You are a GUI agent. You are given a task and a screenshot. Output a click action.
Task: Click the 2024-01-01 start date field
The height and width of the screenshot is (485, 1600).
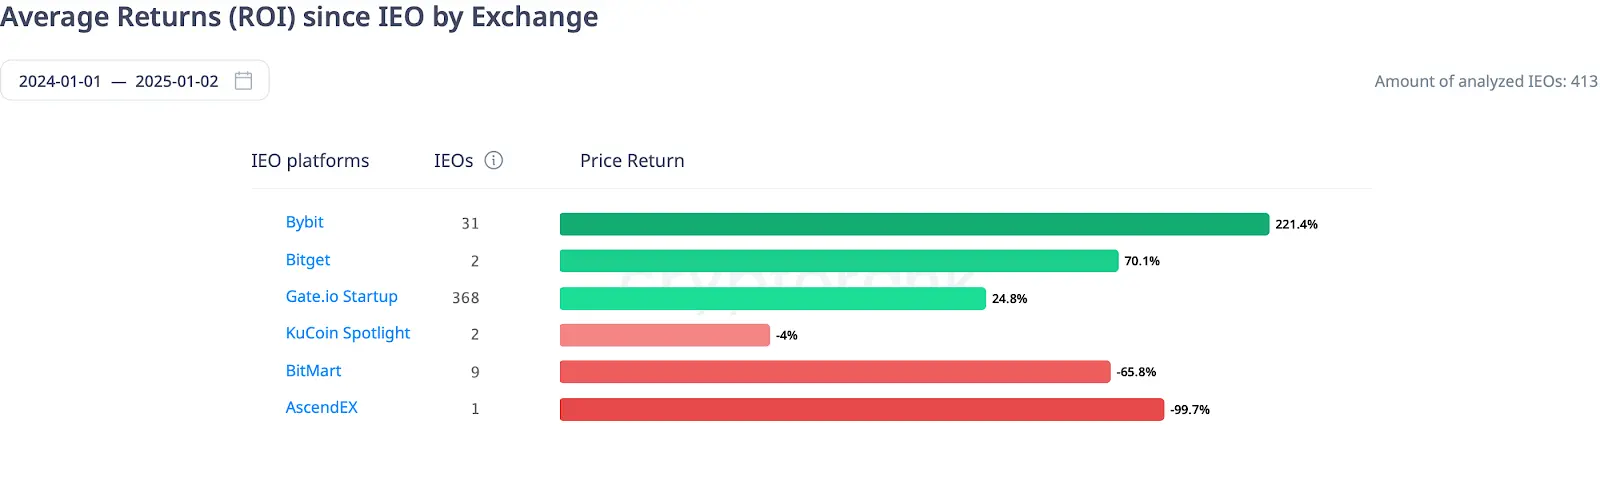(60, 81)
